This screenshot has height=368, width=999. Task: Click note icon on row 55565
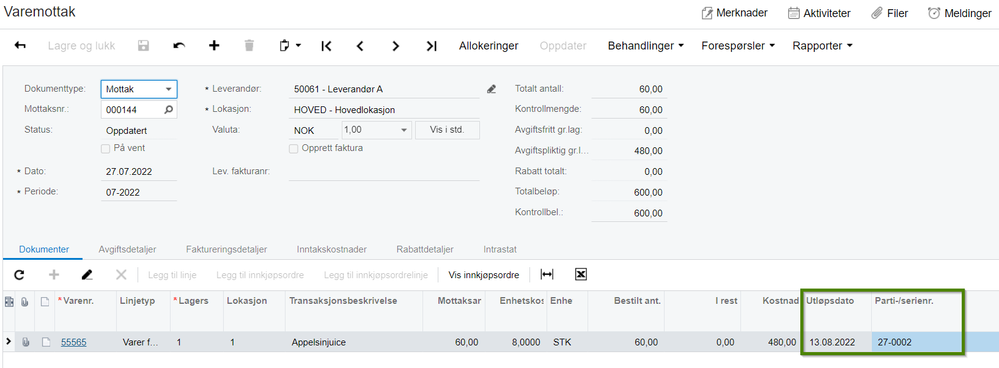tap(45, 343)
